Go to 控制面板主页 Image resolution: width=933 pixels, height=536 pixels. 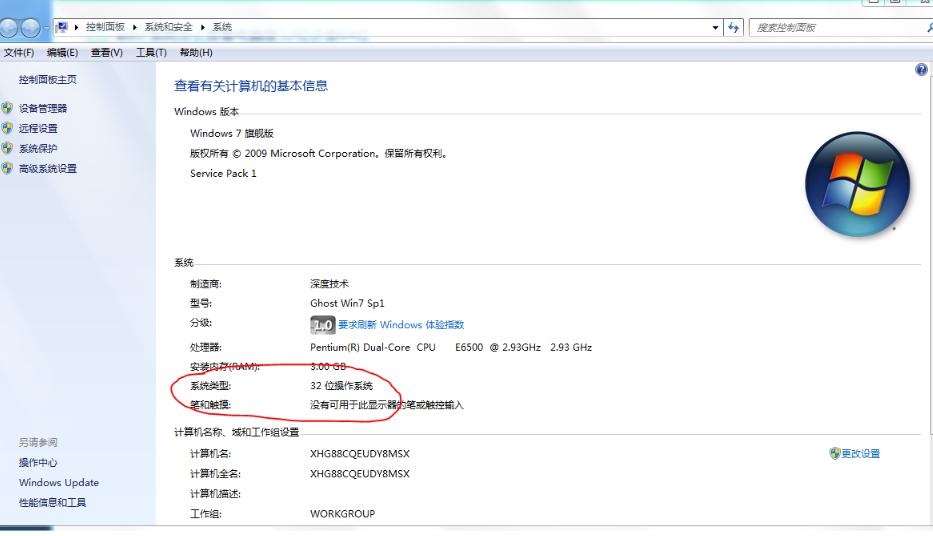48,79
